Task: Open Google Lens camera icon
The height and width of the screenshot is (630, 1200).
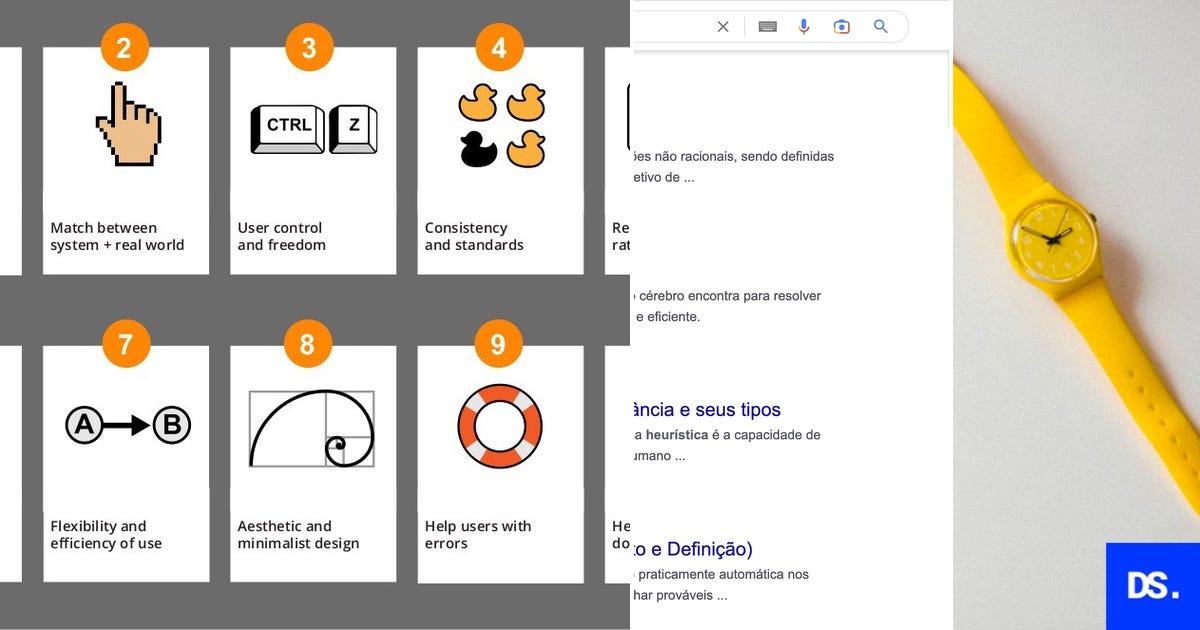Action: coord(842,27)
